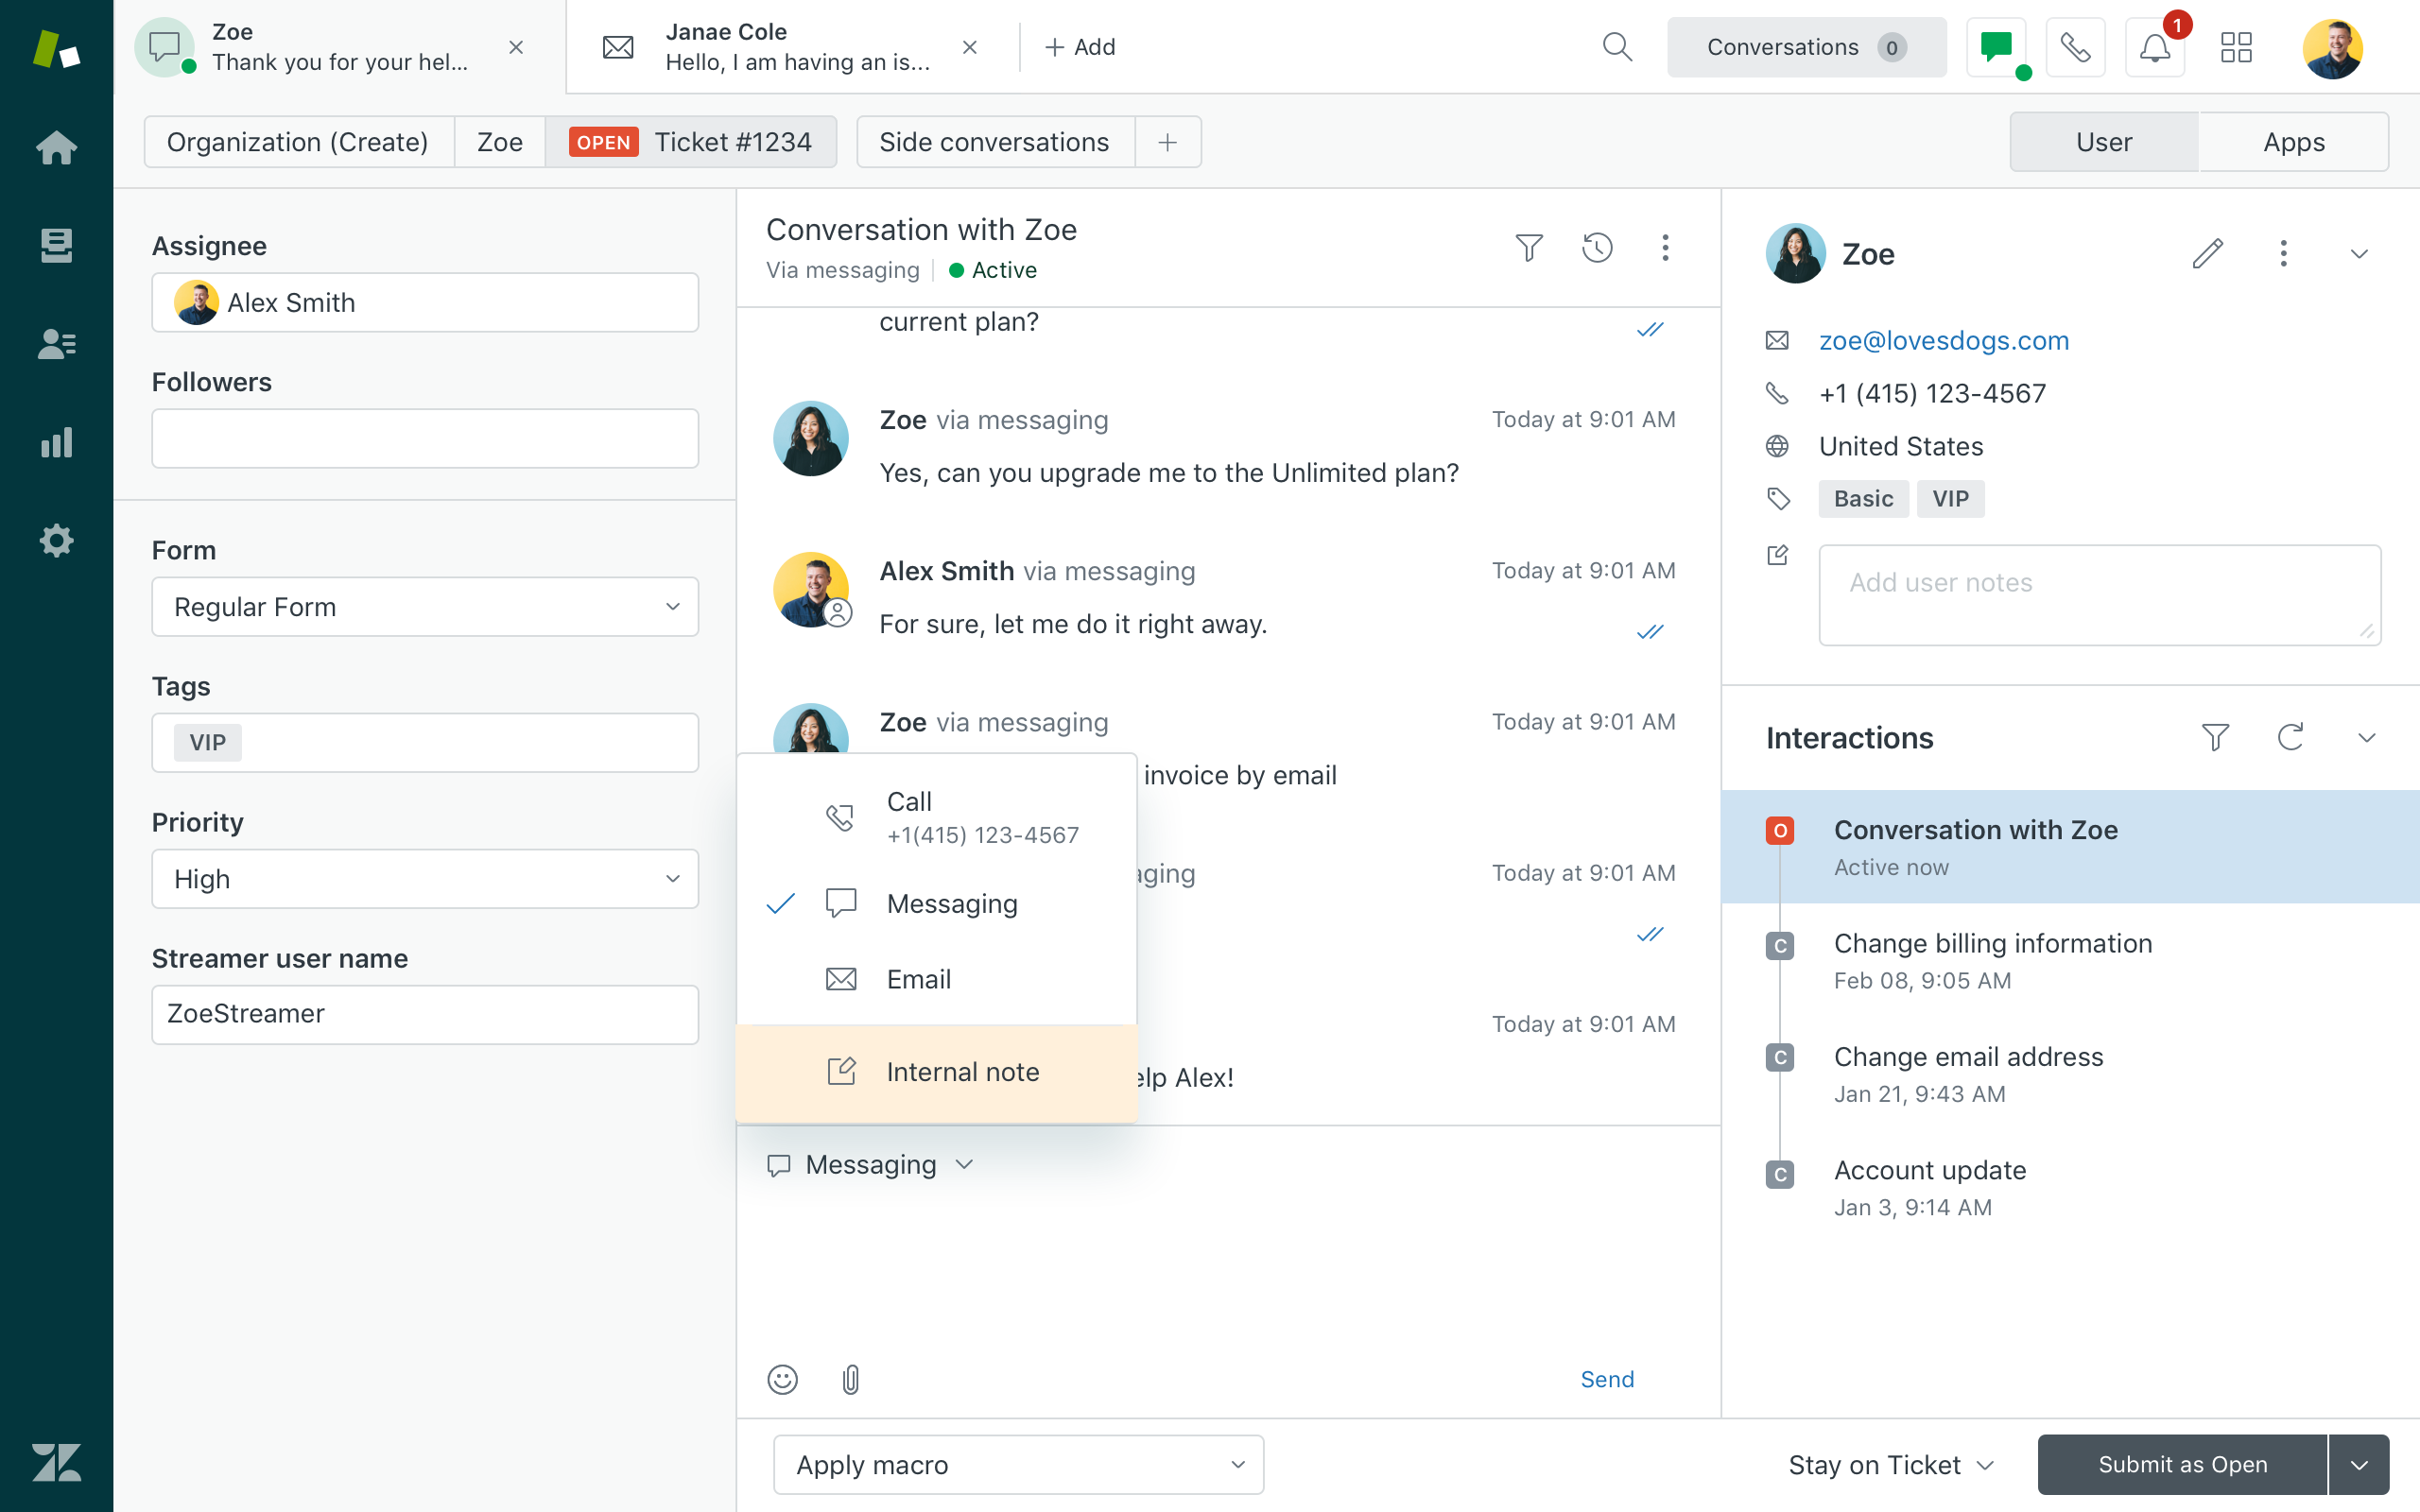Screen dimensions: 2420x1512
Task: Click the attachment paperclip icon in composer
Action: 850,1378
